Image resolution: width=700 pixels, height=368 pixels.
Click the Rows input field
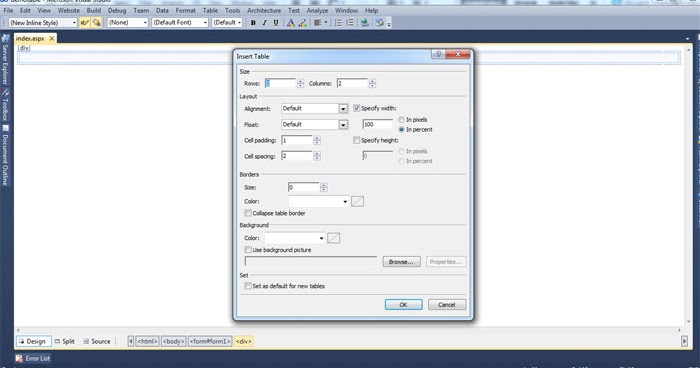tap(281, 83)
